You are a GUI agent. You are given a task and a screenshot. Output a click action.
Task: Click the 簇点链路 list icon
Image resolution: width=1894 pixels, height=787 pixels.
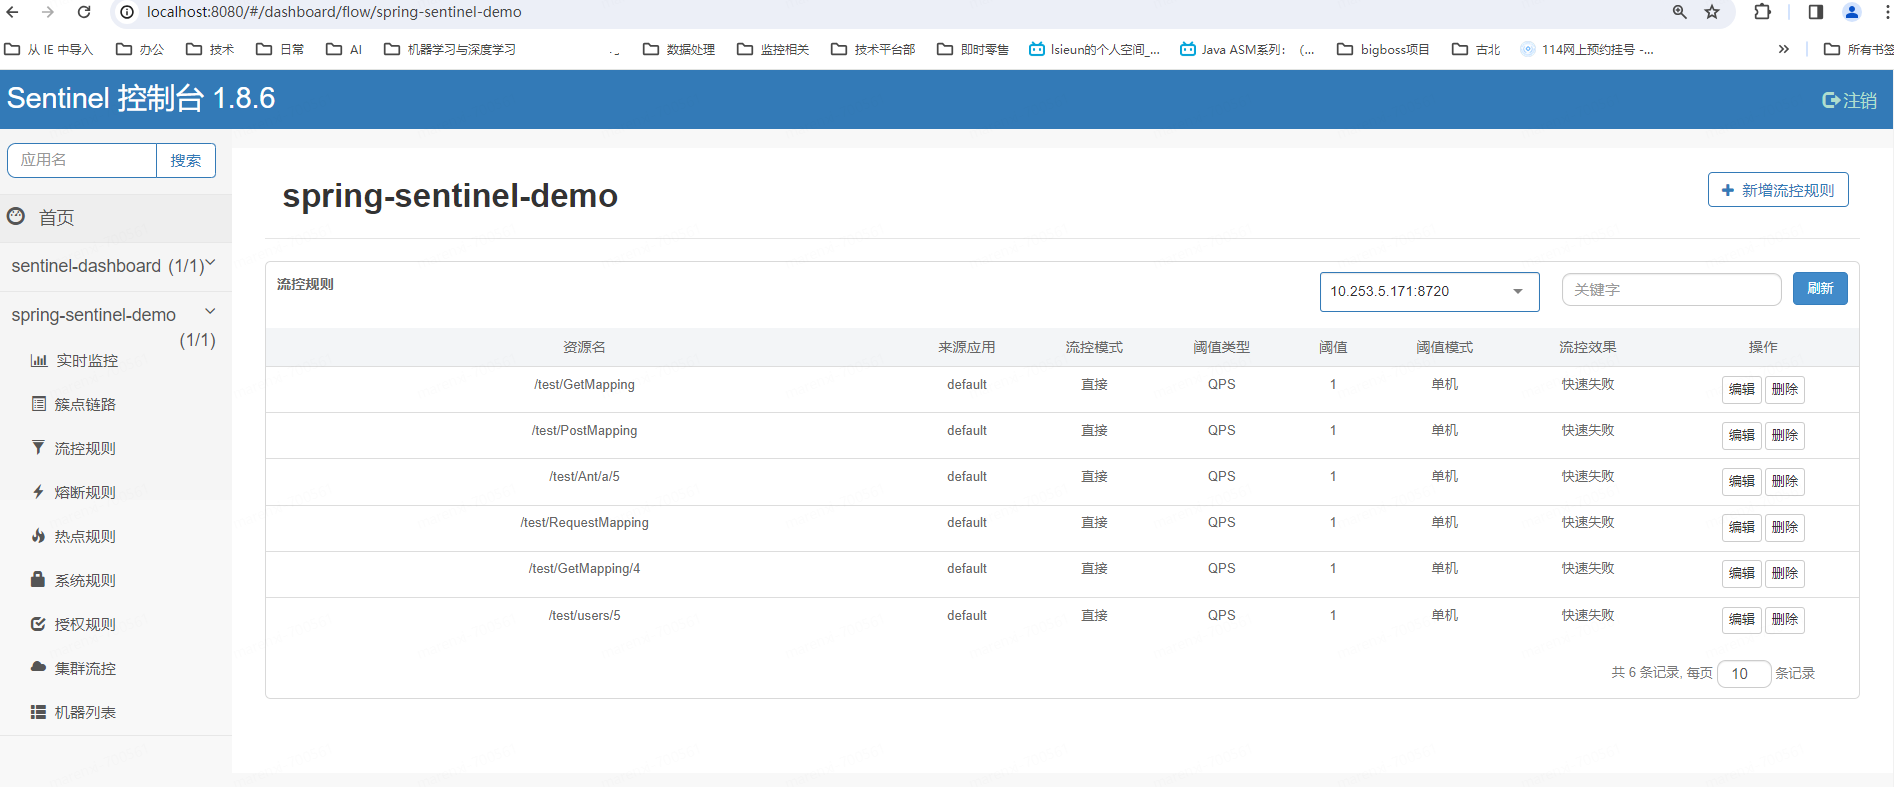[39, 404]
